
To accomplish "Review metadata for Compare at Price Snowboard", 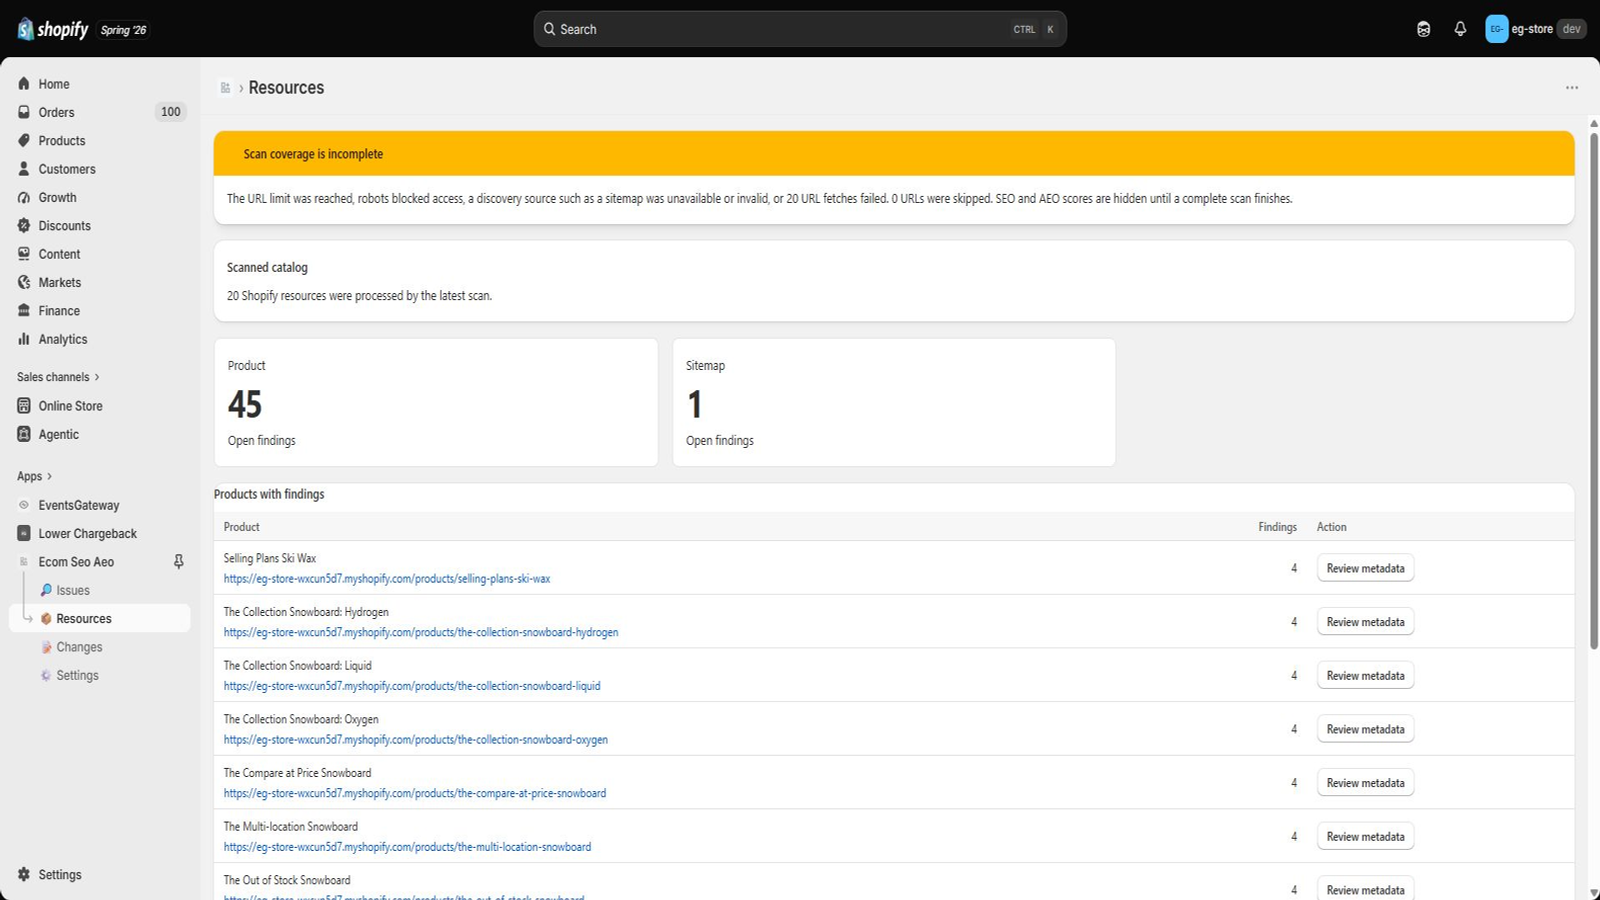I will coord(1365,783).
